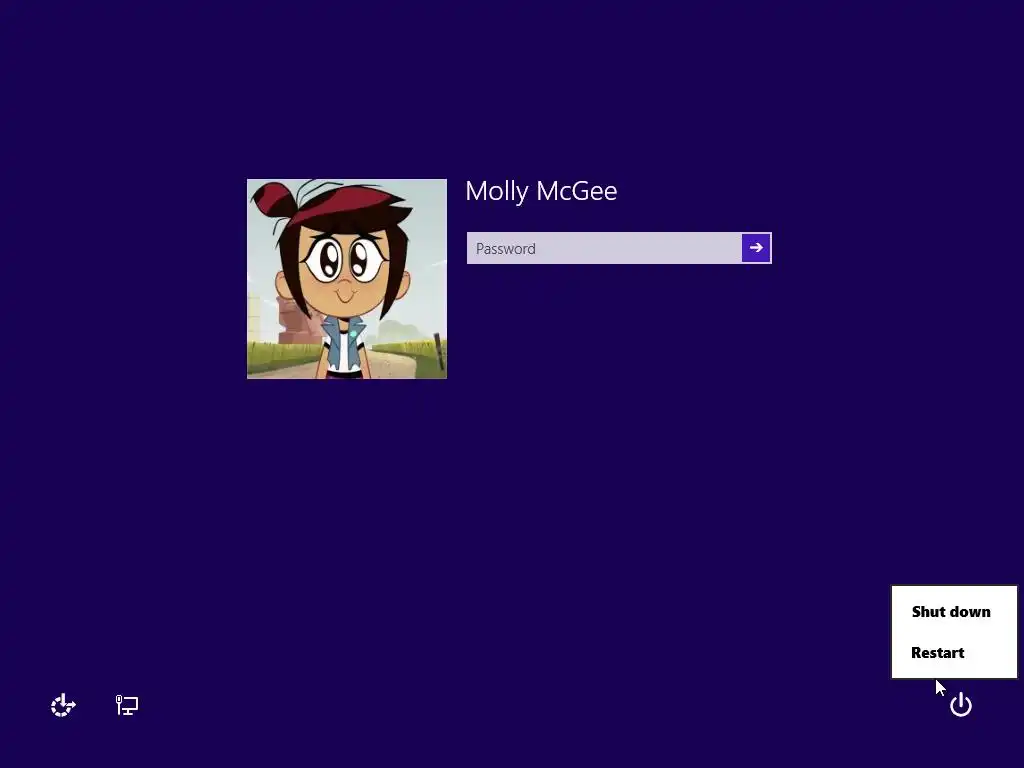Select Shut down from power menu
The image size is (1024, 768).
point(951,612)
